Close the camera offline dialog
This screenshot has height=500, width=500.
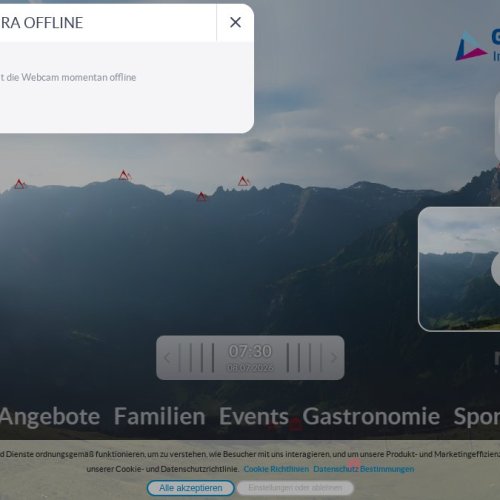pos(235,23)
